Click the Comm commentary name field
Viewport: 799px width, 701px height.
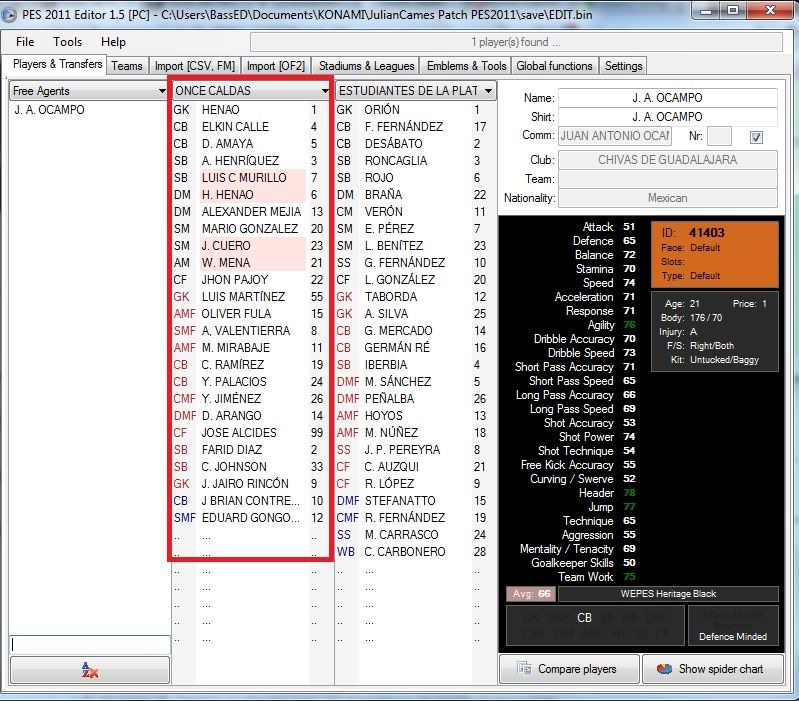tap(615, 136)
